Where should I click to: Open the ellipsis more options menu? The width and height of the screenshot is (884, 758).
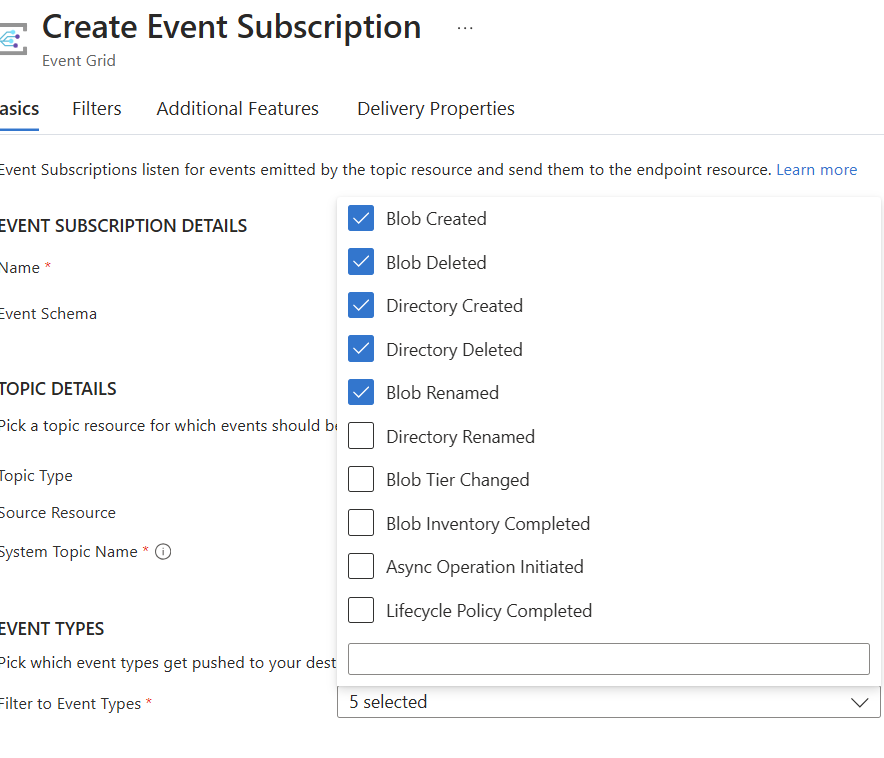tap(465, 28)
